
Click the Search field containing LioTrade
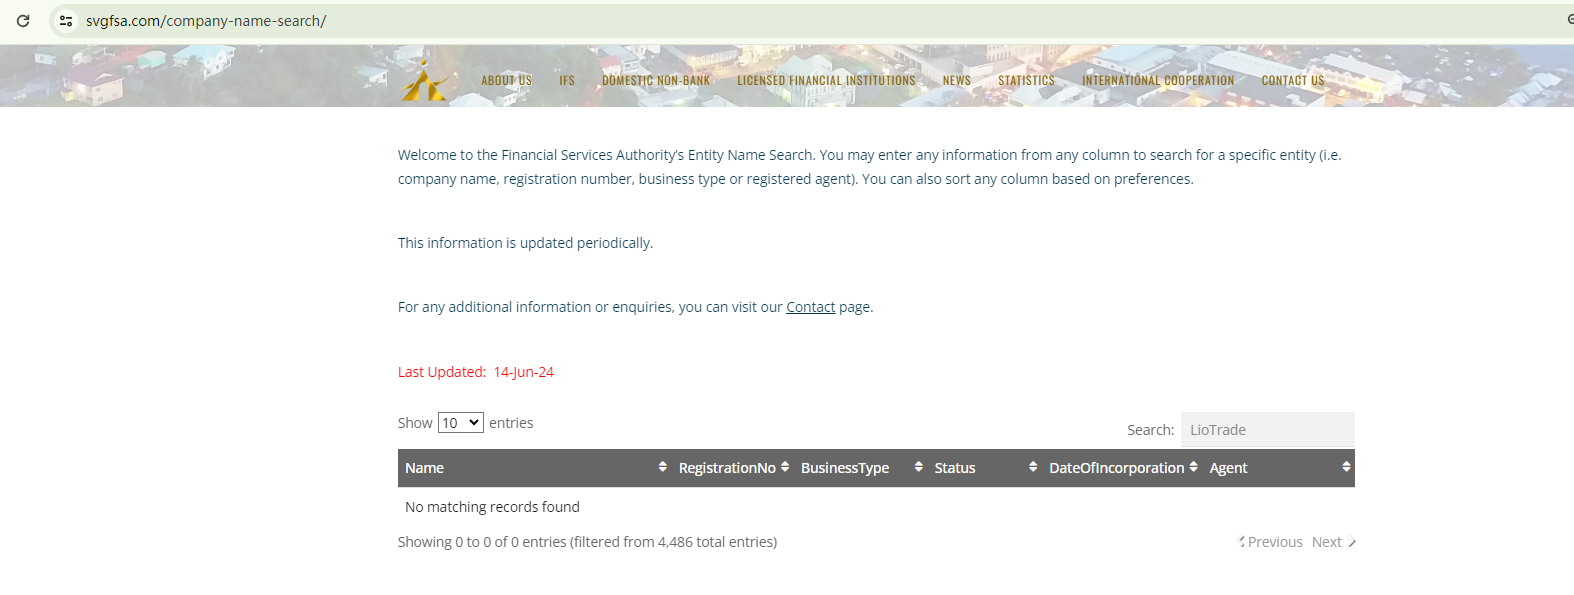1267,430
